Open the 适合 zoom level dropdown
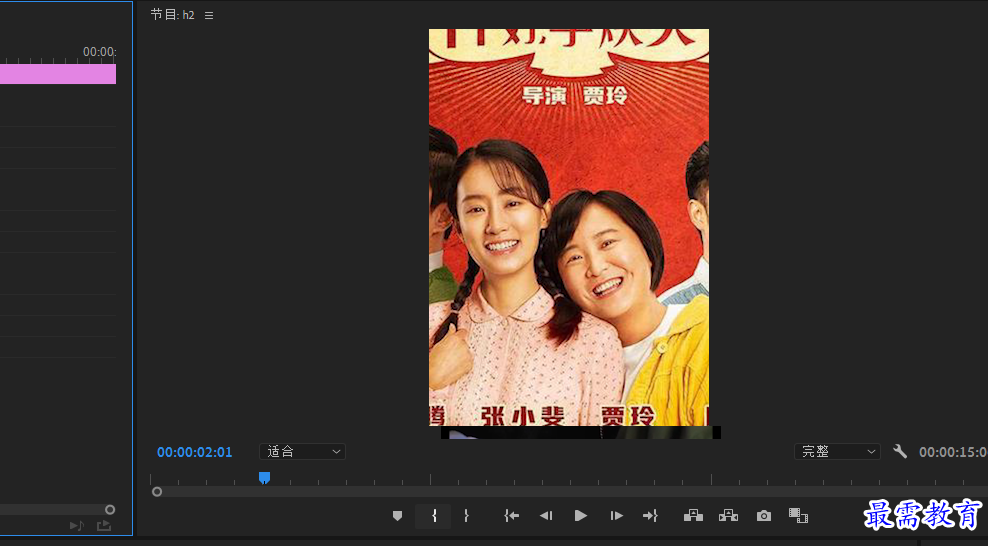Screen dimensions: 988x546 click(302, 452)
